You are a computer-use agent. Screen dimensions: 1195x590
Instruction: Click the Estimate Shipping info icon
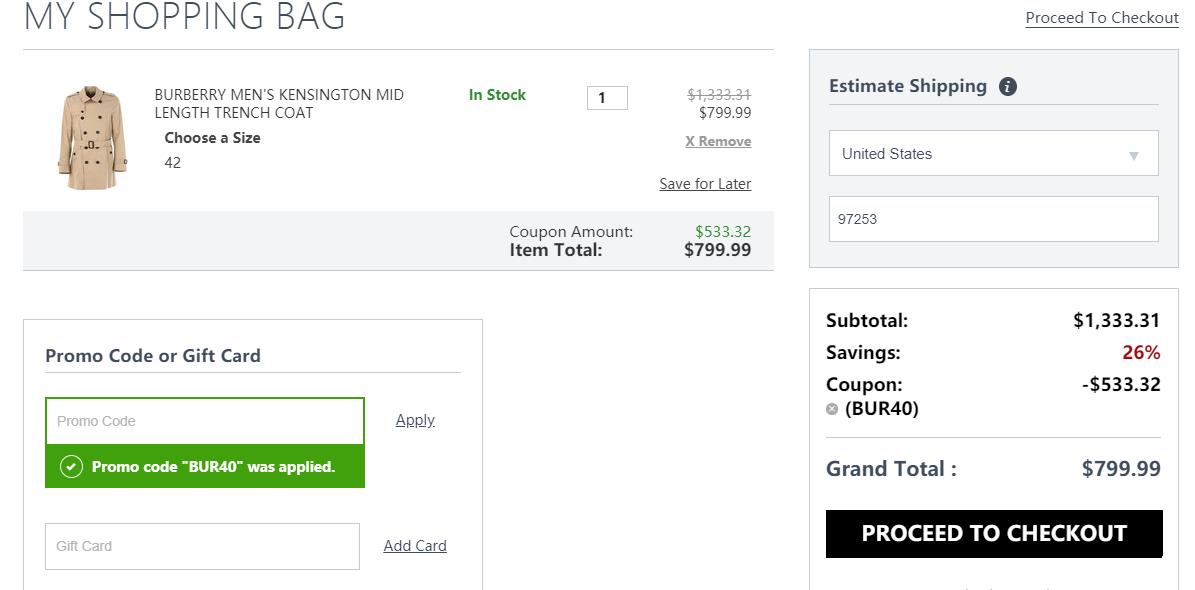coord(1008,86)
